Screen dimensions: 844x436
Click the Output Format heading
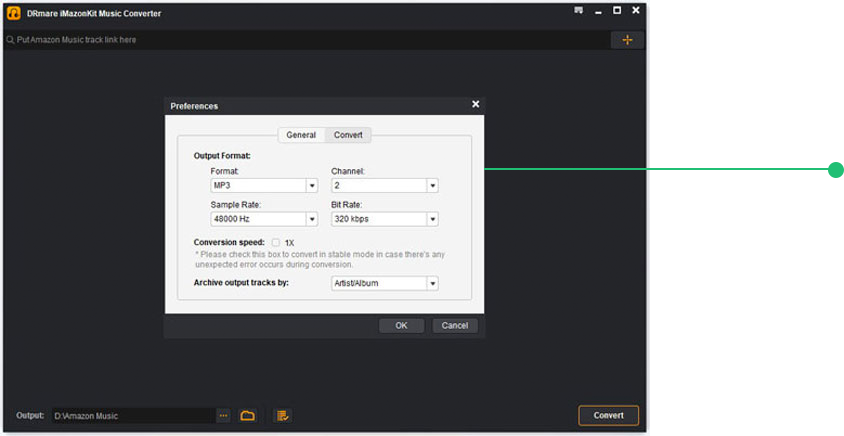coord(222,156)
